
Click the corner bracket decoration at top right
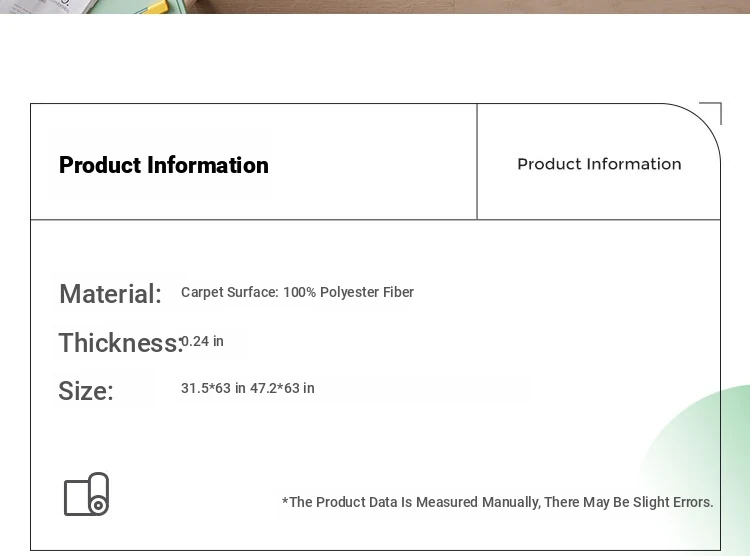(x=710, y=113)
